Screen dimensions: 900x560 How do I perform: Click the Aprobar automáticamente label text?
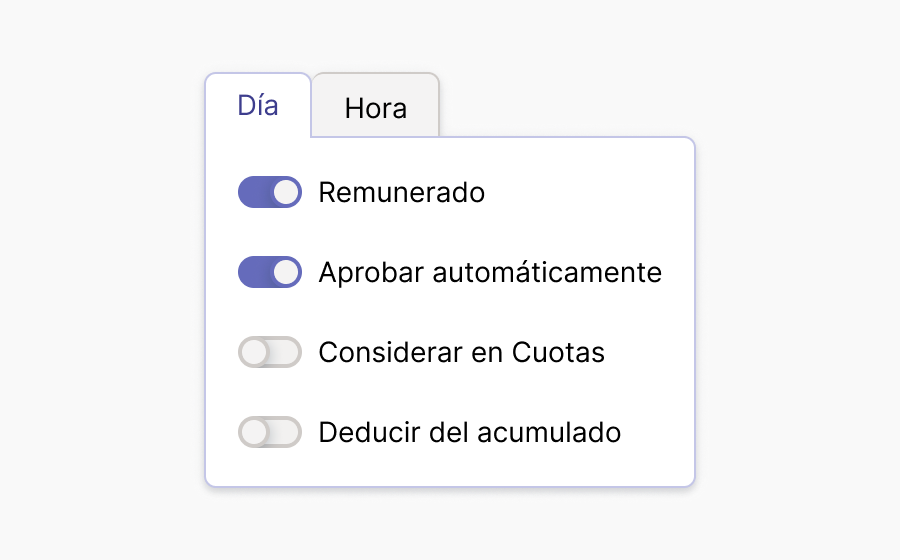click(x=490, y=272)
